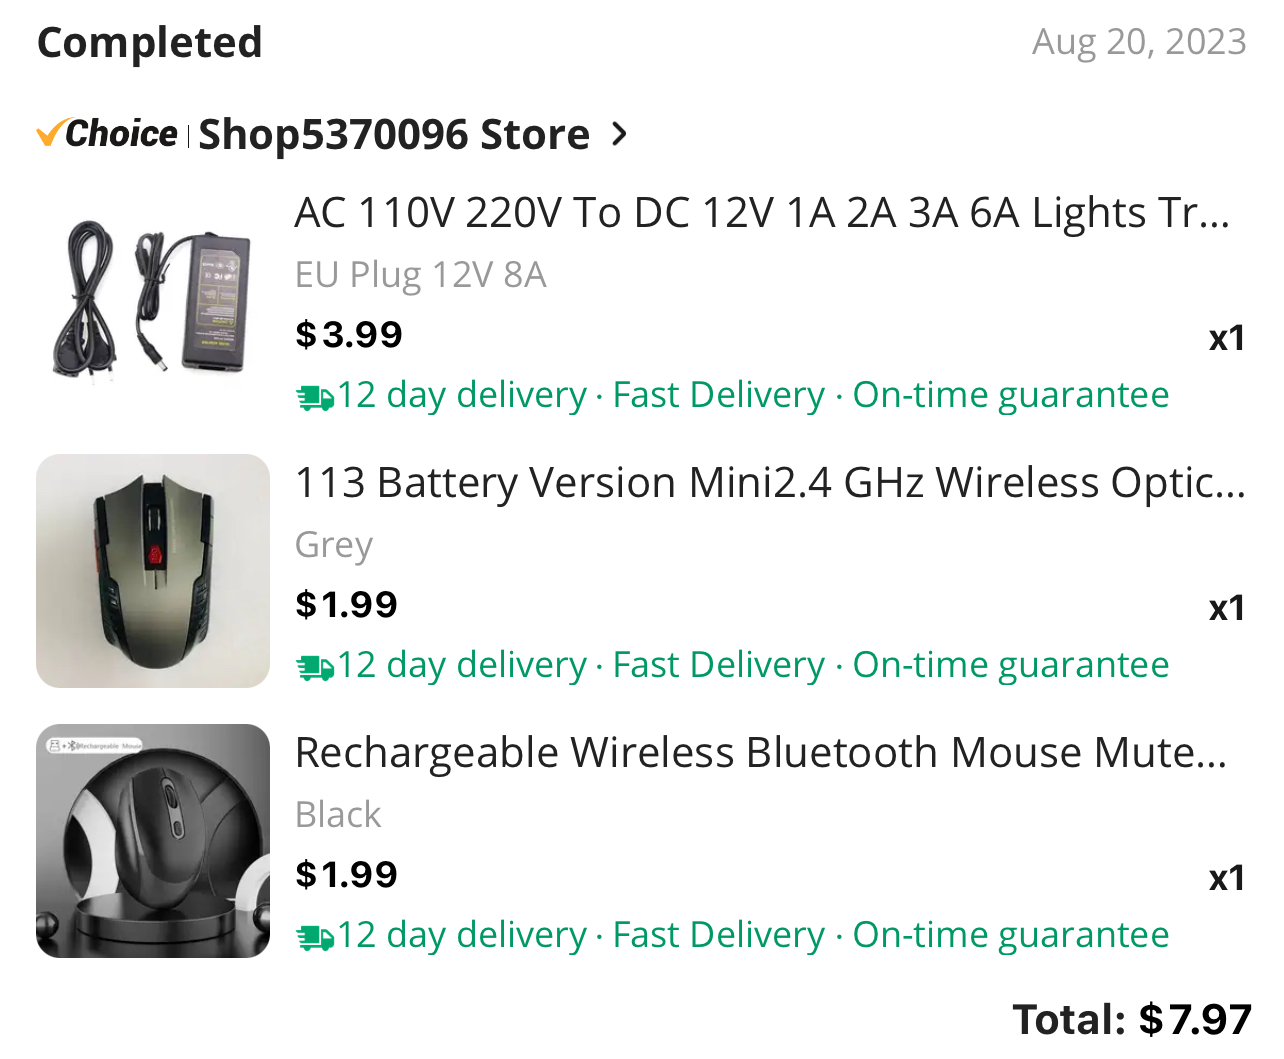Click the Aug 20, 2023 order date

coord(1139,42)
